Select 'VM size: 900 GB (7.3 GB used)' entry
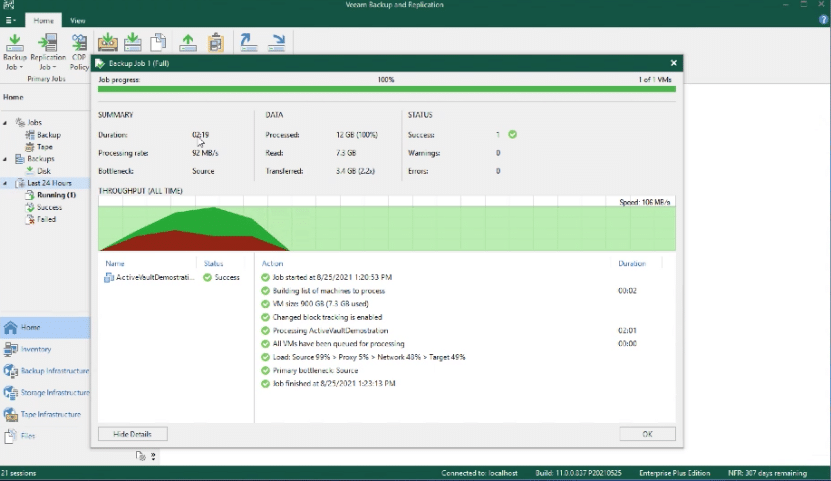 [x=320, y=304]
